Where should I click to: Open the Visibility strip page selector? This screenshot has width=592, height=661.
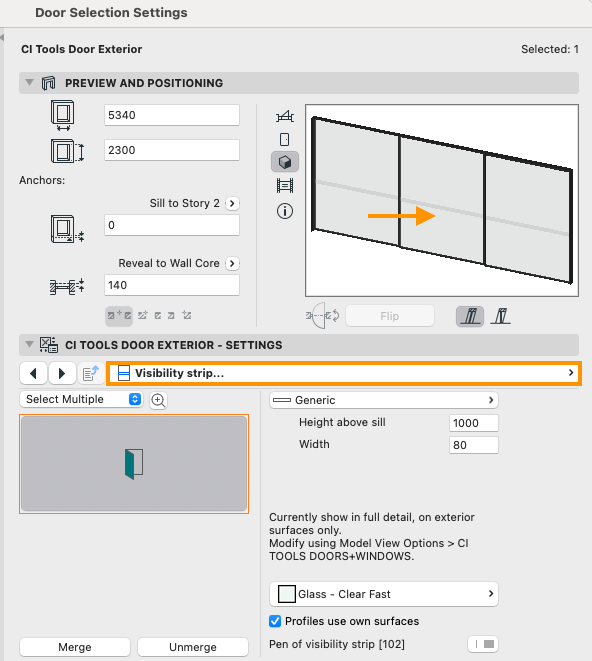click(x=344, y=373)
